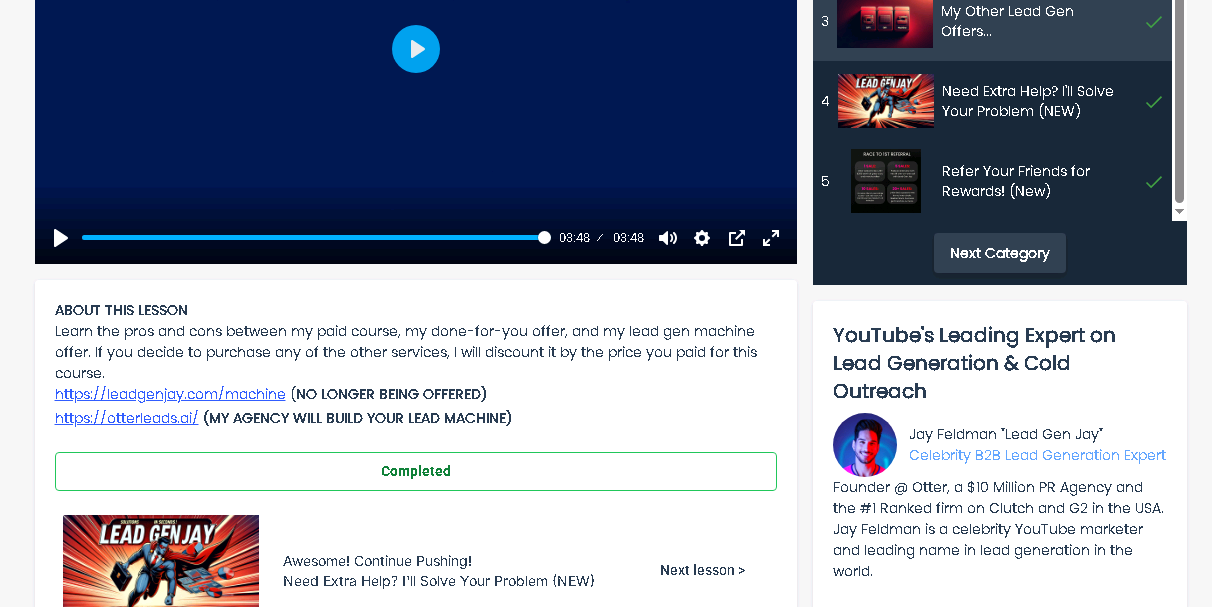The width and height of the screenshot is (1212, 607).
Task: Click Race to 1st Referral thumbnail
Action: (x=885, y=181)
